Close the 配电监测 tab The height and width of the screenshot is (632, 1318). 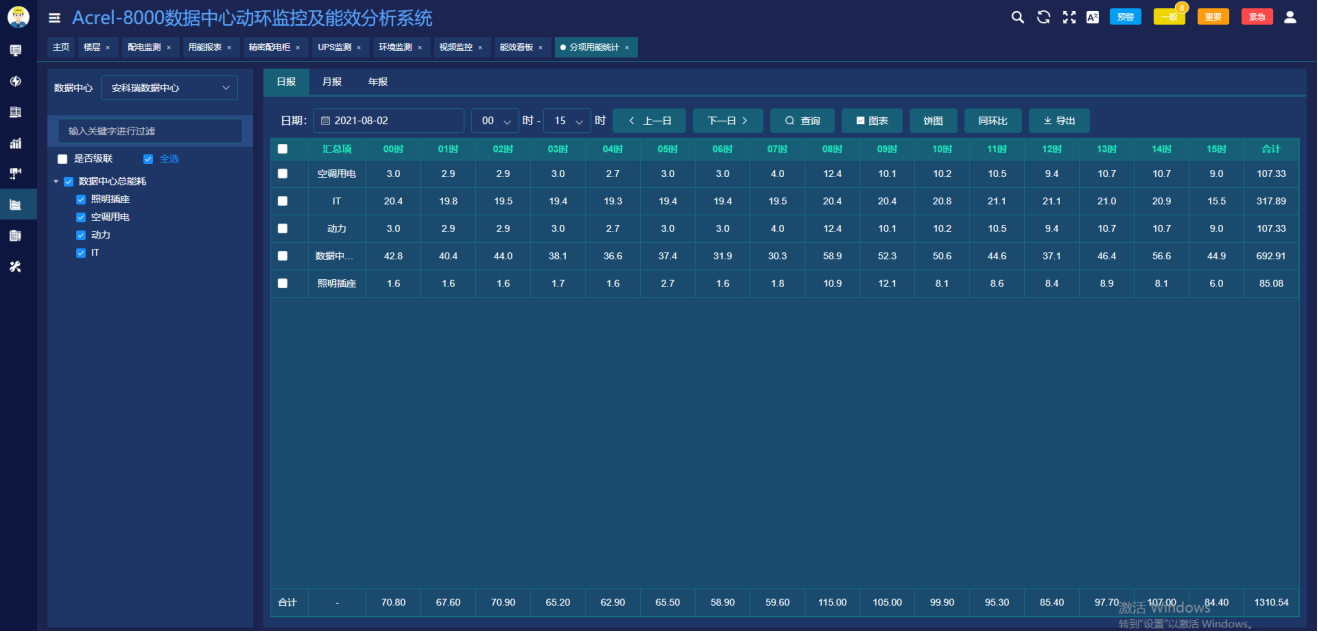coord(169,48)
